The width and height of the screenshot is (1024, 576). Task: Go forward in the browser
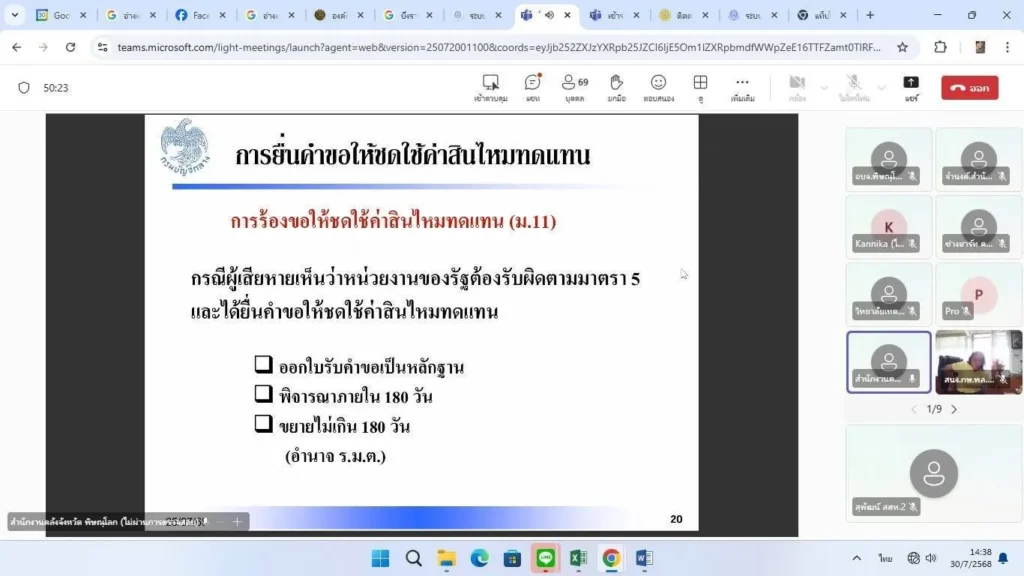tap(43, 47)
